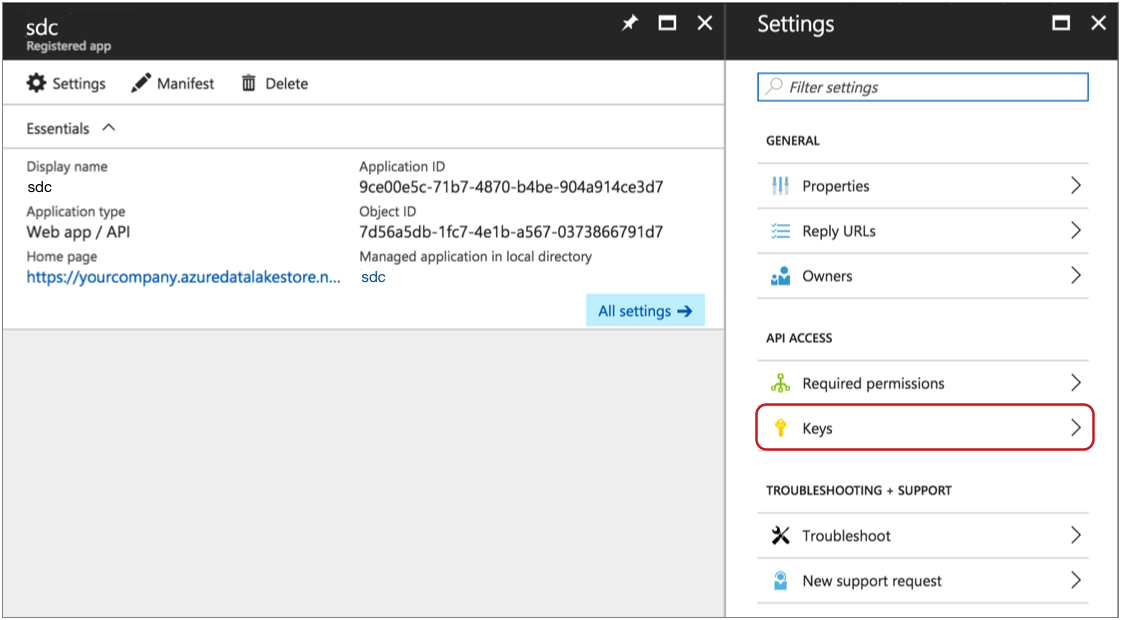Viewport: 1121px width, 620px height.
Task: Click the Required permissions tree icon
Action: (780, 383)
